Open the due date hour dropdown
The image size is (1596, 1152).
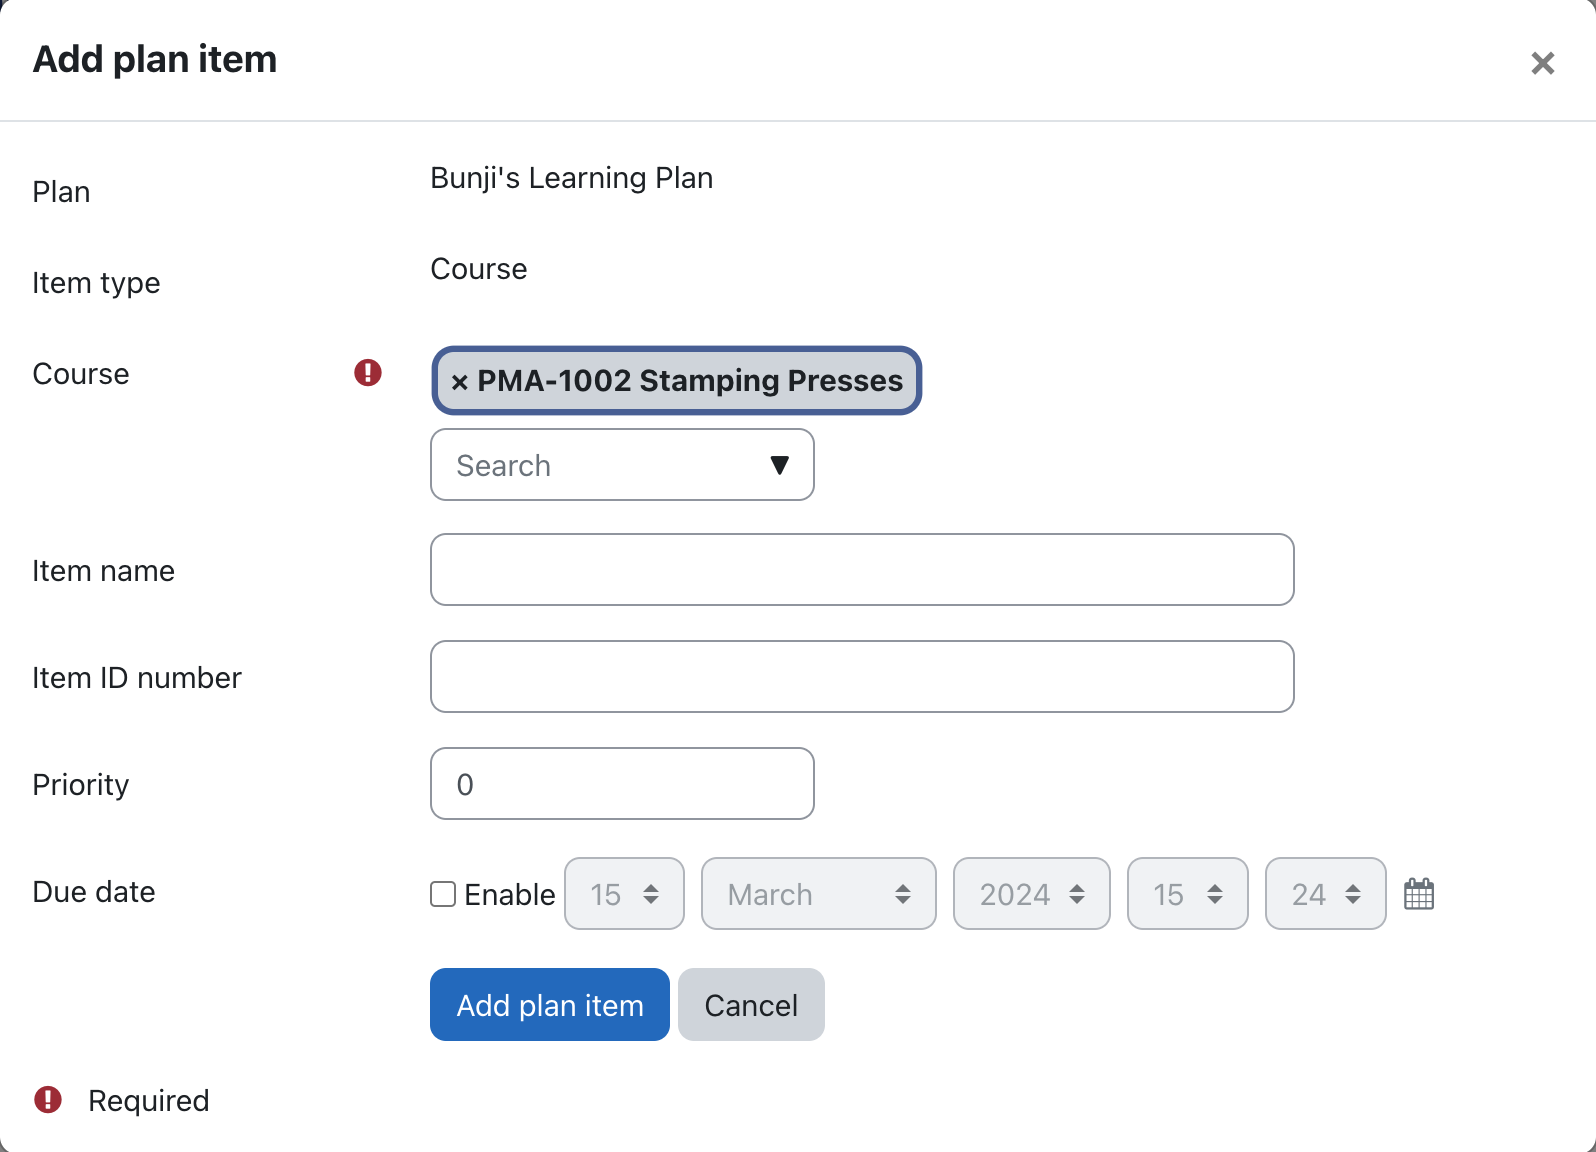click(1187, 894)
